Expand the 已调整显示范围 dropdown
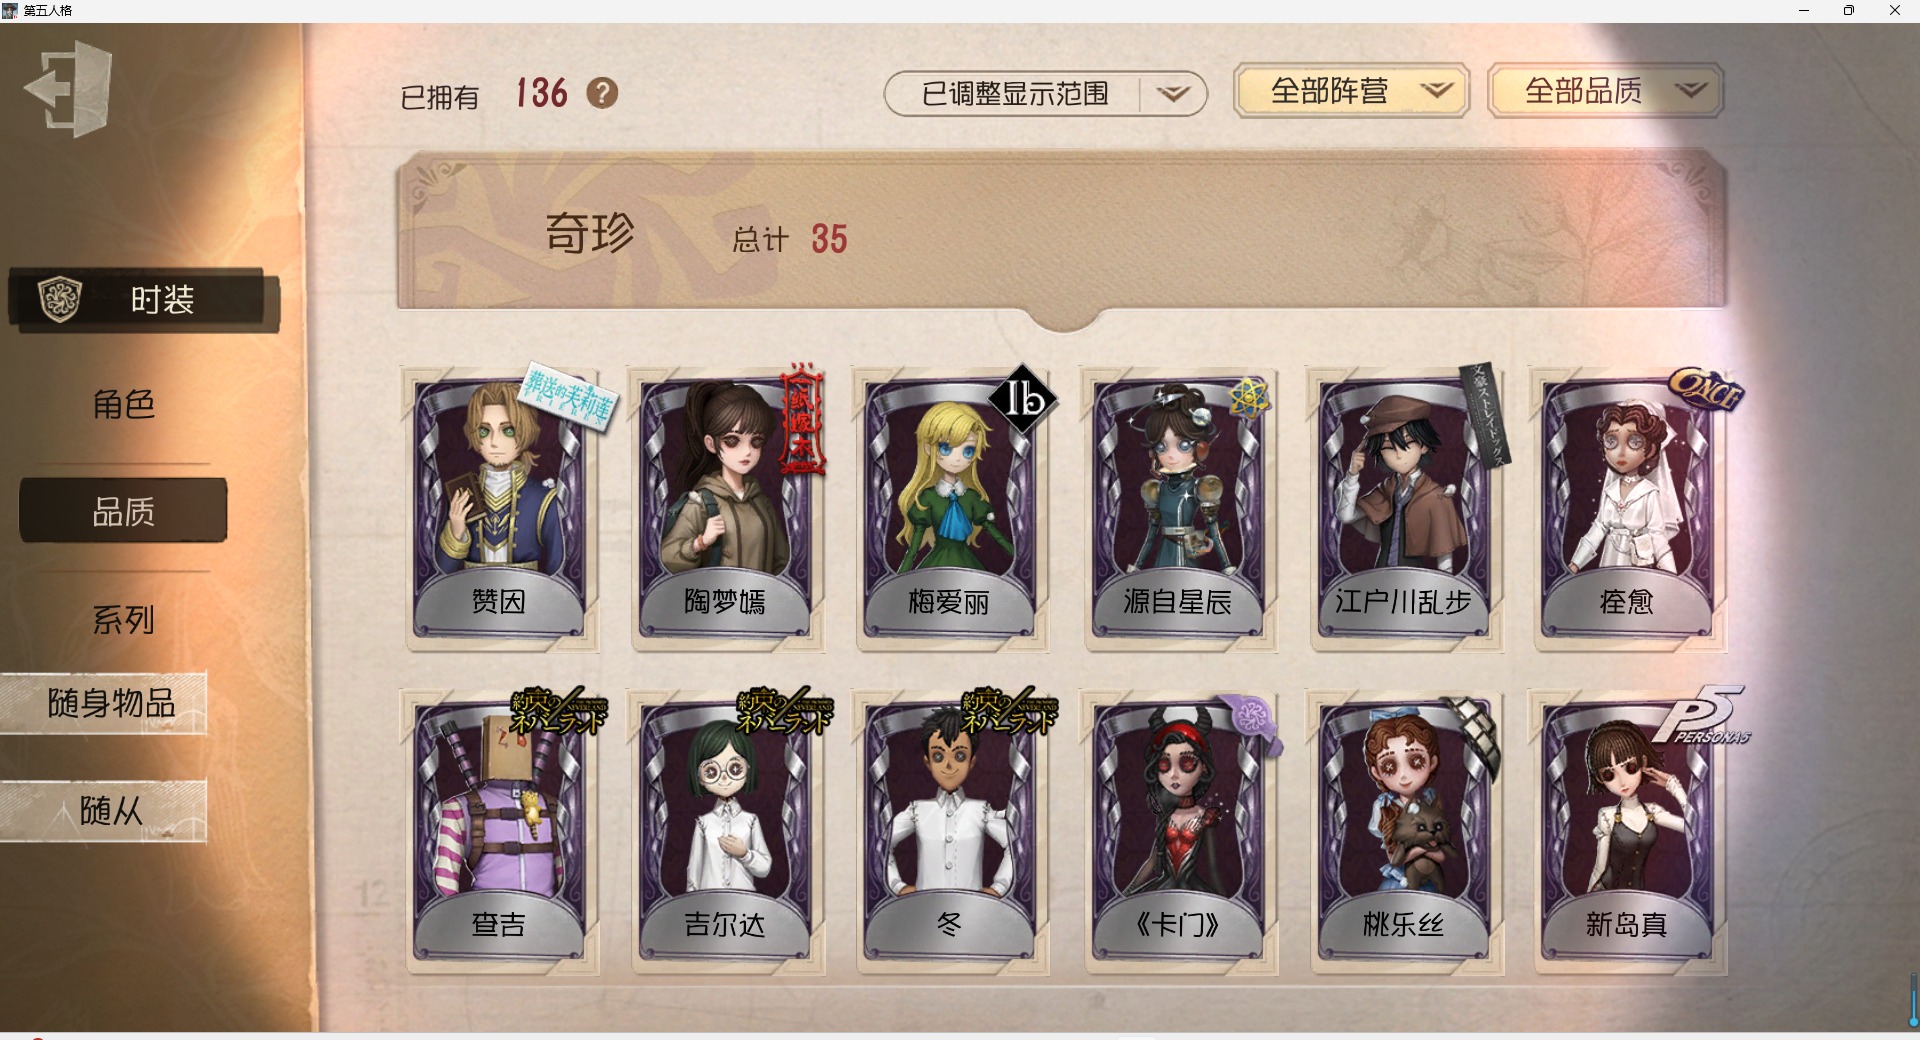The height and width of the screenshot is (1040, 1920). [x=1045, y=94]
